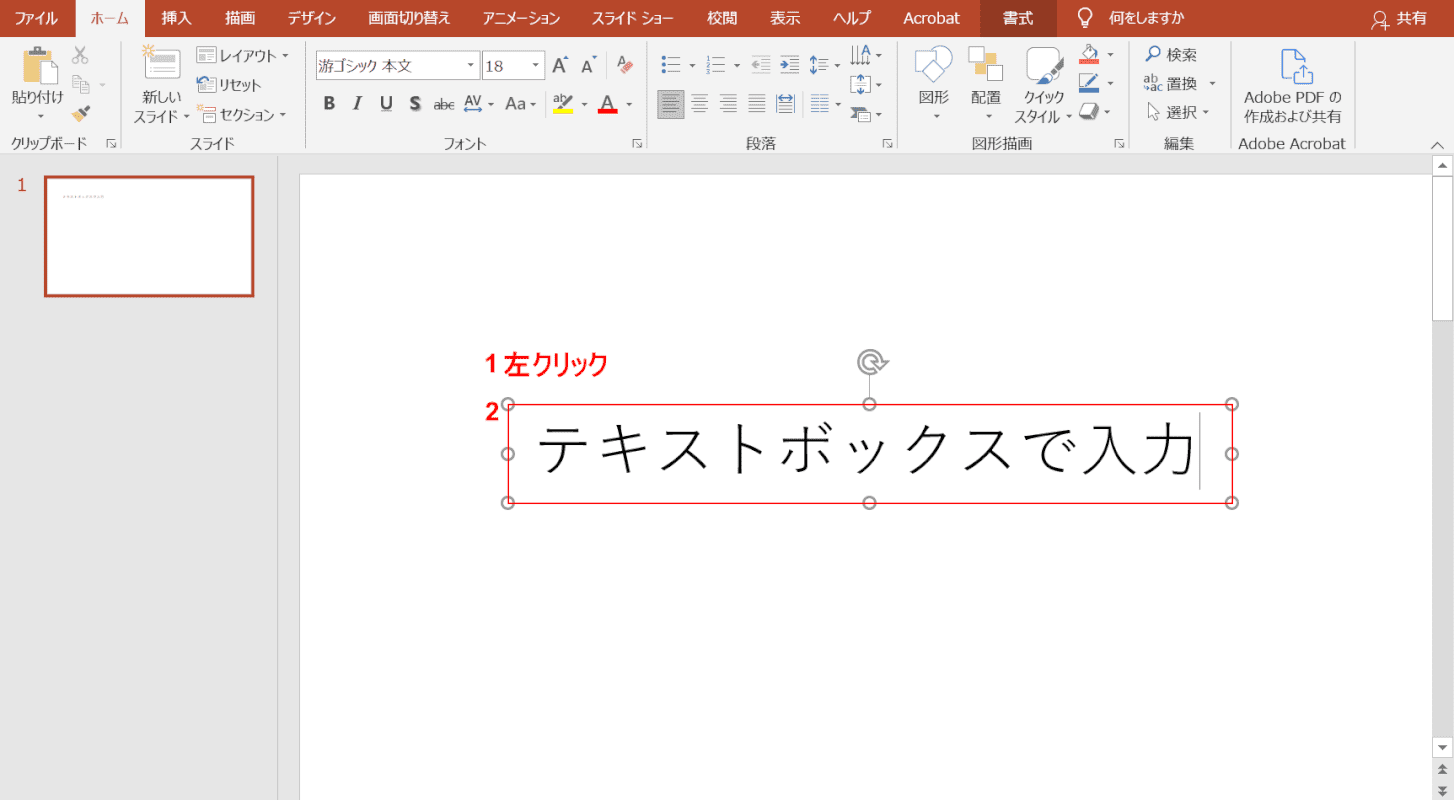The width and height of the screenshot is (1454, 800).
Task: Decrease the list indent level
Action: coord(760,65)
